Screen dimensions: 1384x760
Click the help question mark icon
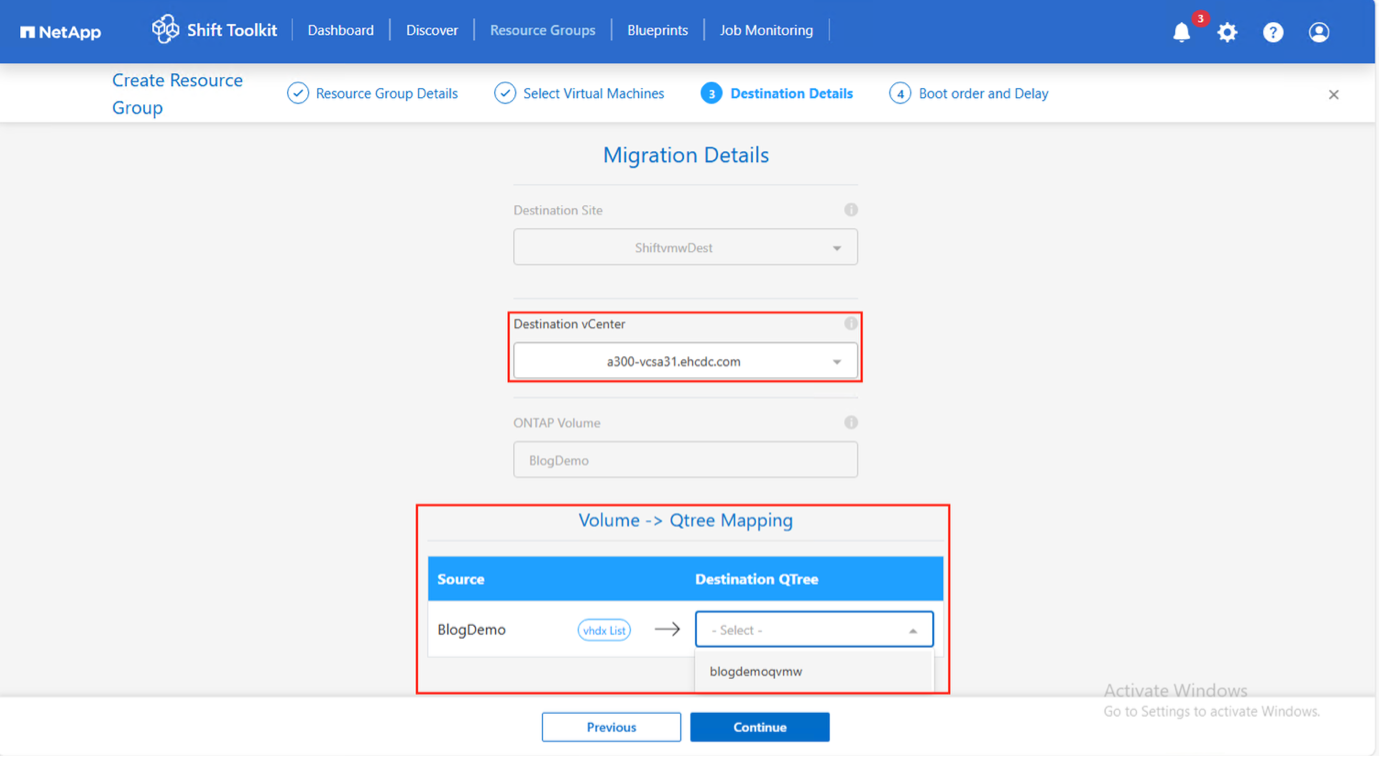click(x=1273, y=32)
